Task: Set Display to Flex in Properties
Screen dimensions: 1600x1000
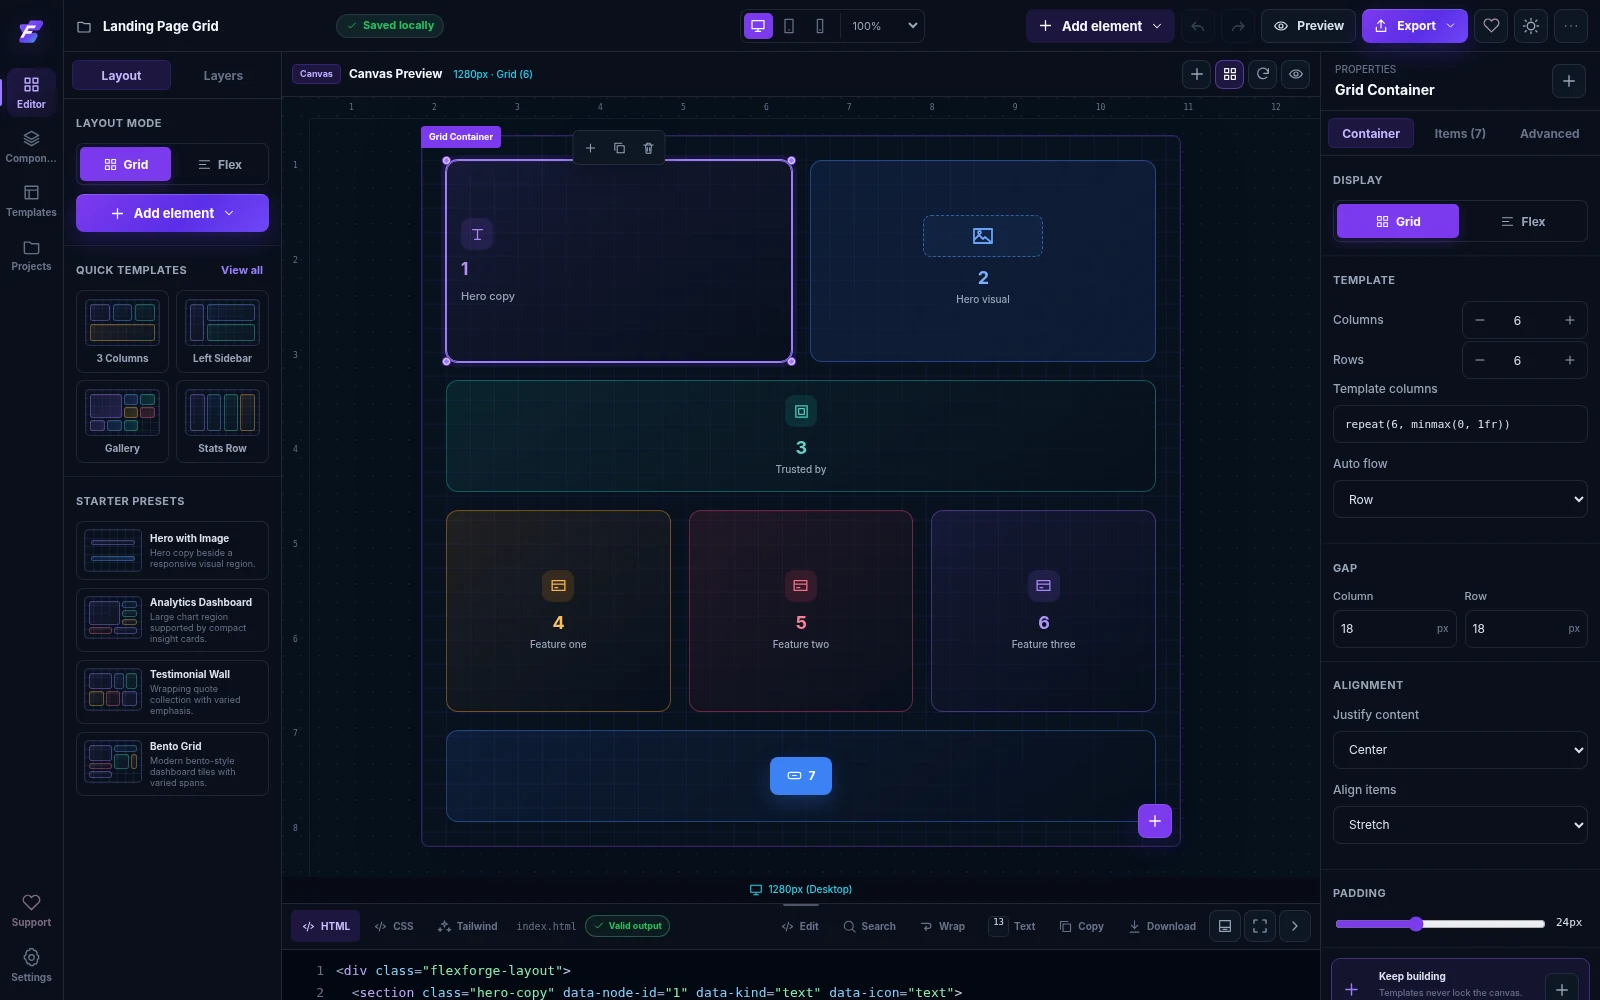Action: coord(1522,221)
